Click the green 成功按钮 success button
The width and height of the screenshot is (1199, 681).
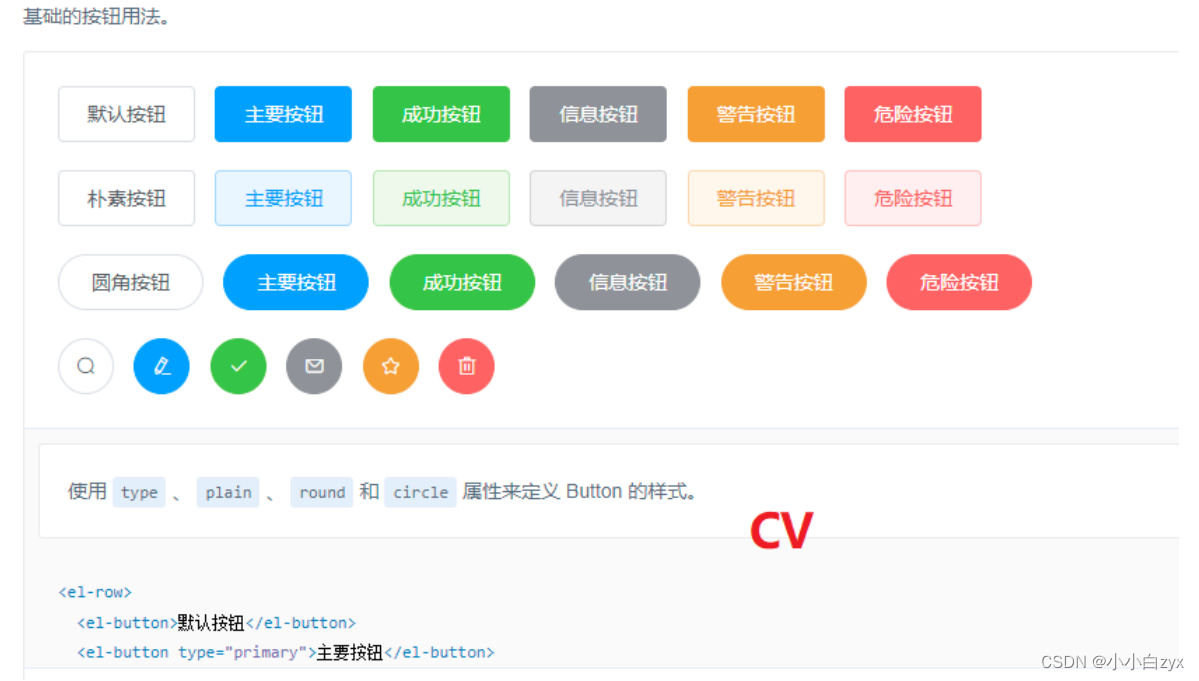[x=441, y=114]
